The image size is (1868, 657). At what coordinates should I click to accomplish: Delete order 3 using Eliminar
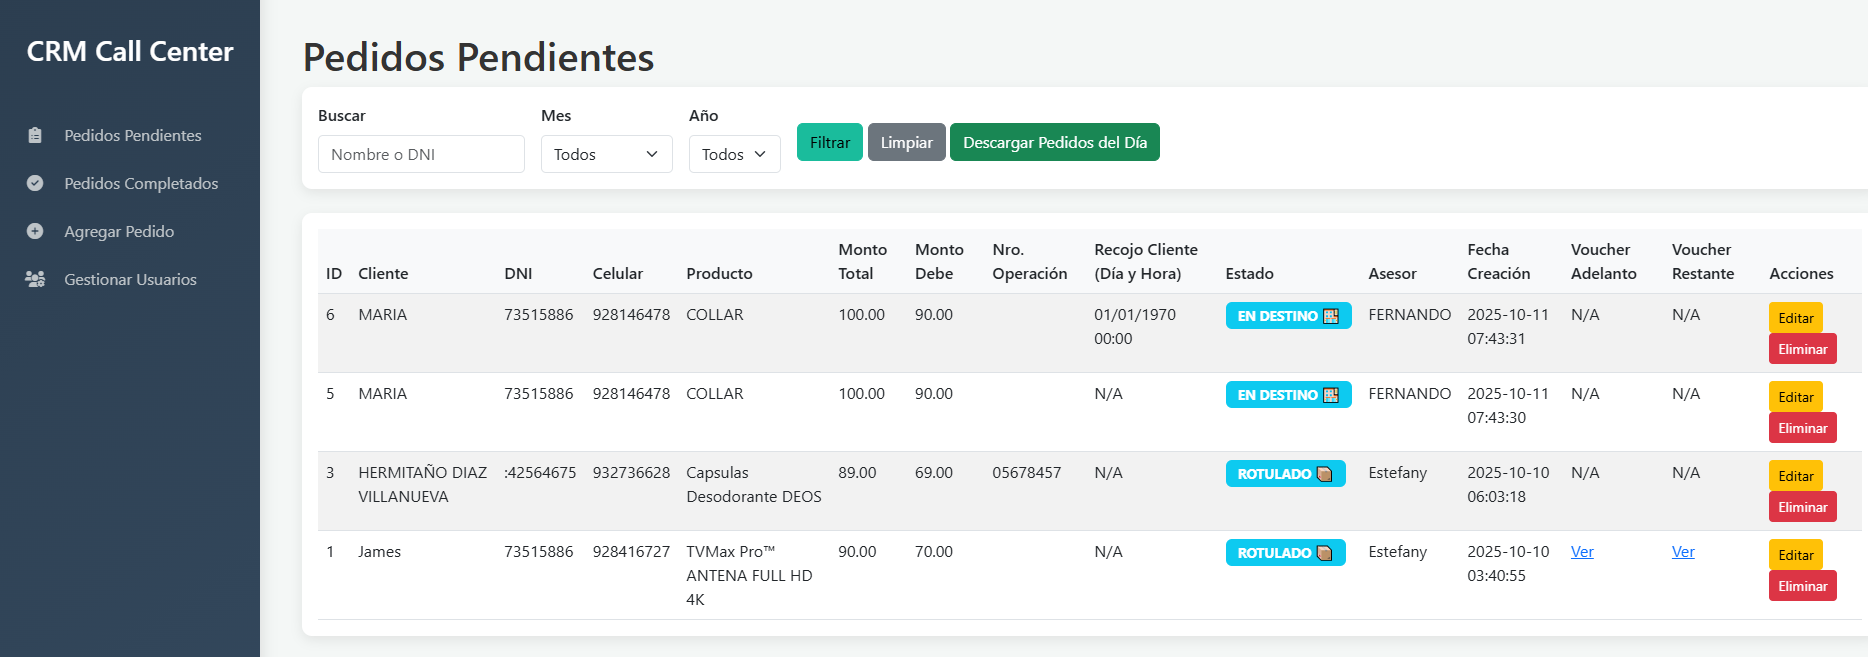coord(1802,507)
